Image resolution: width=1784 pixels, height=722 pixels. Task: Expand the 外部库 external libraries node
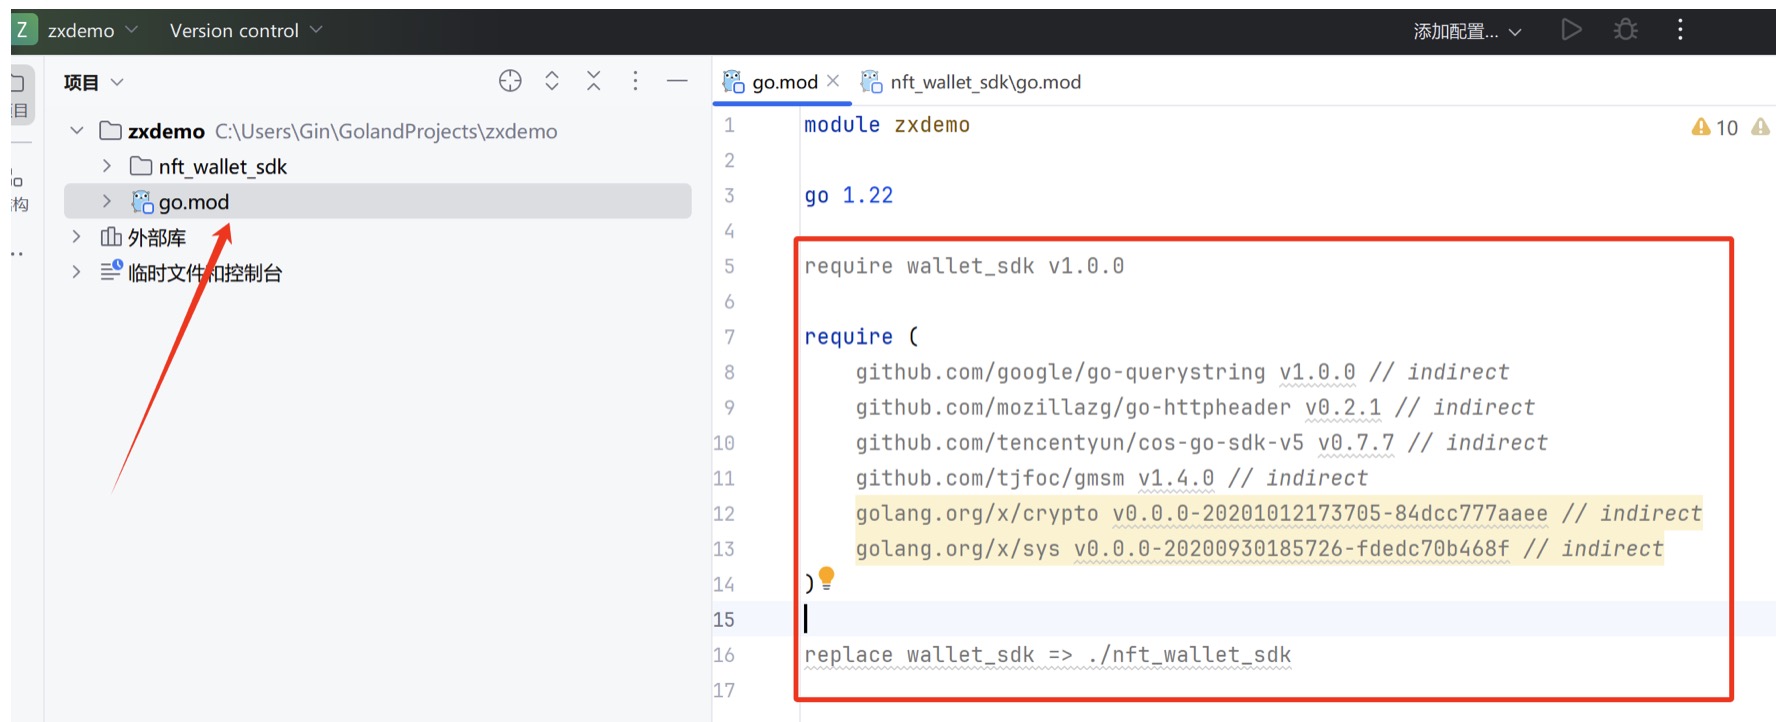(x=77, y=237)
